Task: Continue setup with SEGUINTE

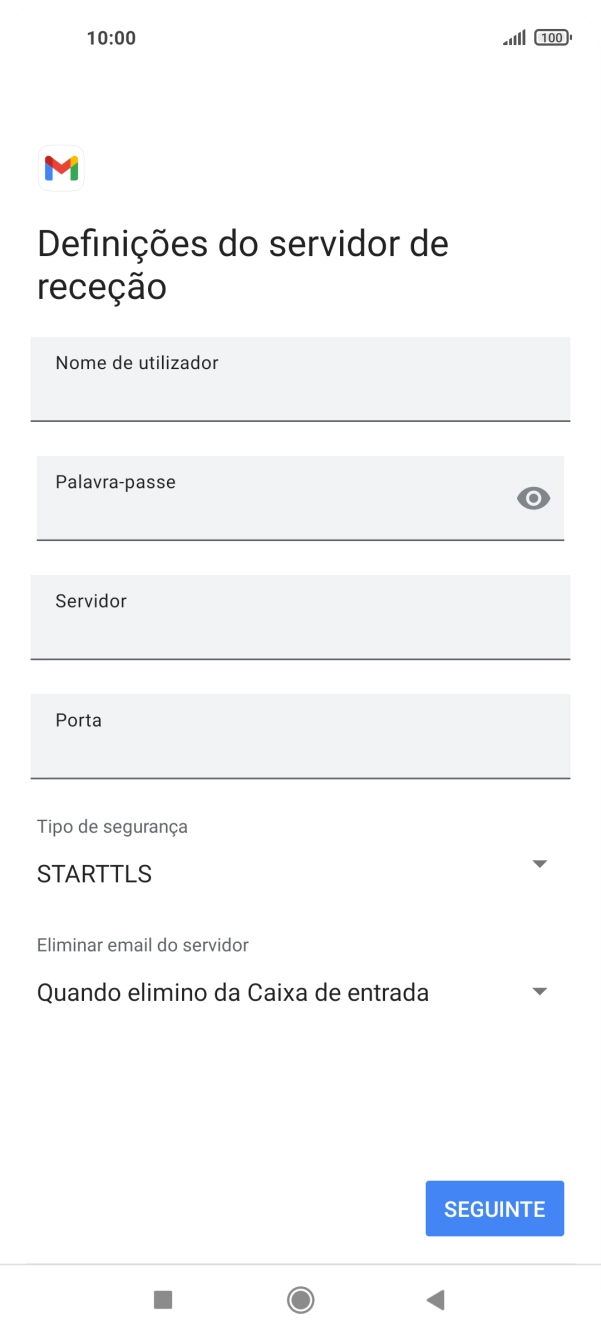Action: tap(494, 1208)
